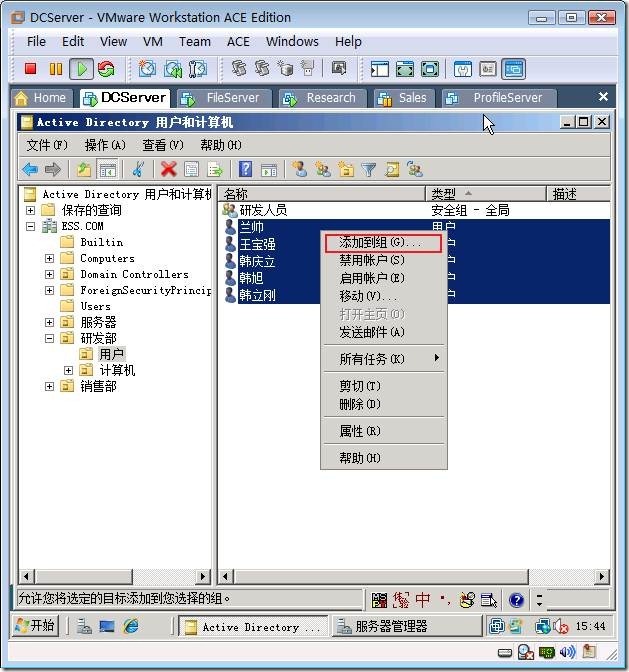The width and height of the screenshot is (629, 672).
Task: Select the Builtin container in tree
Action: (102, 242)
